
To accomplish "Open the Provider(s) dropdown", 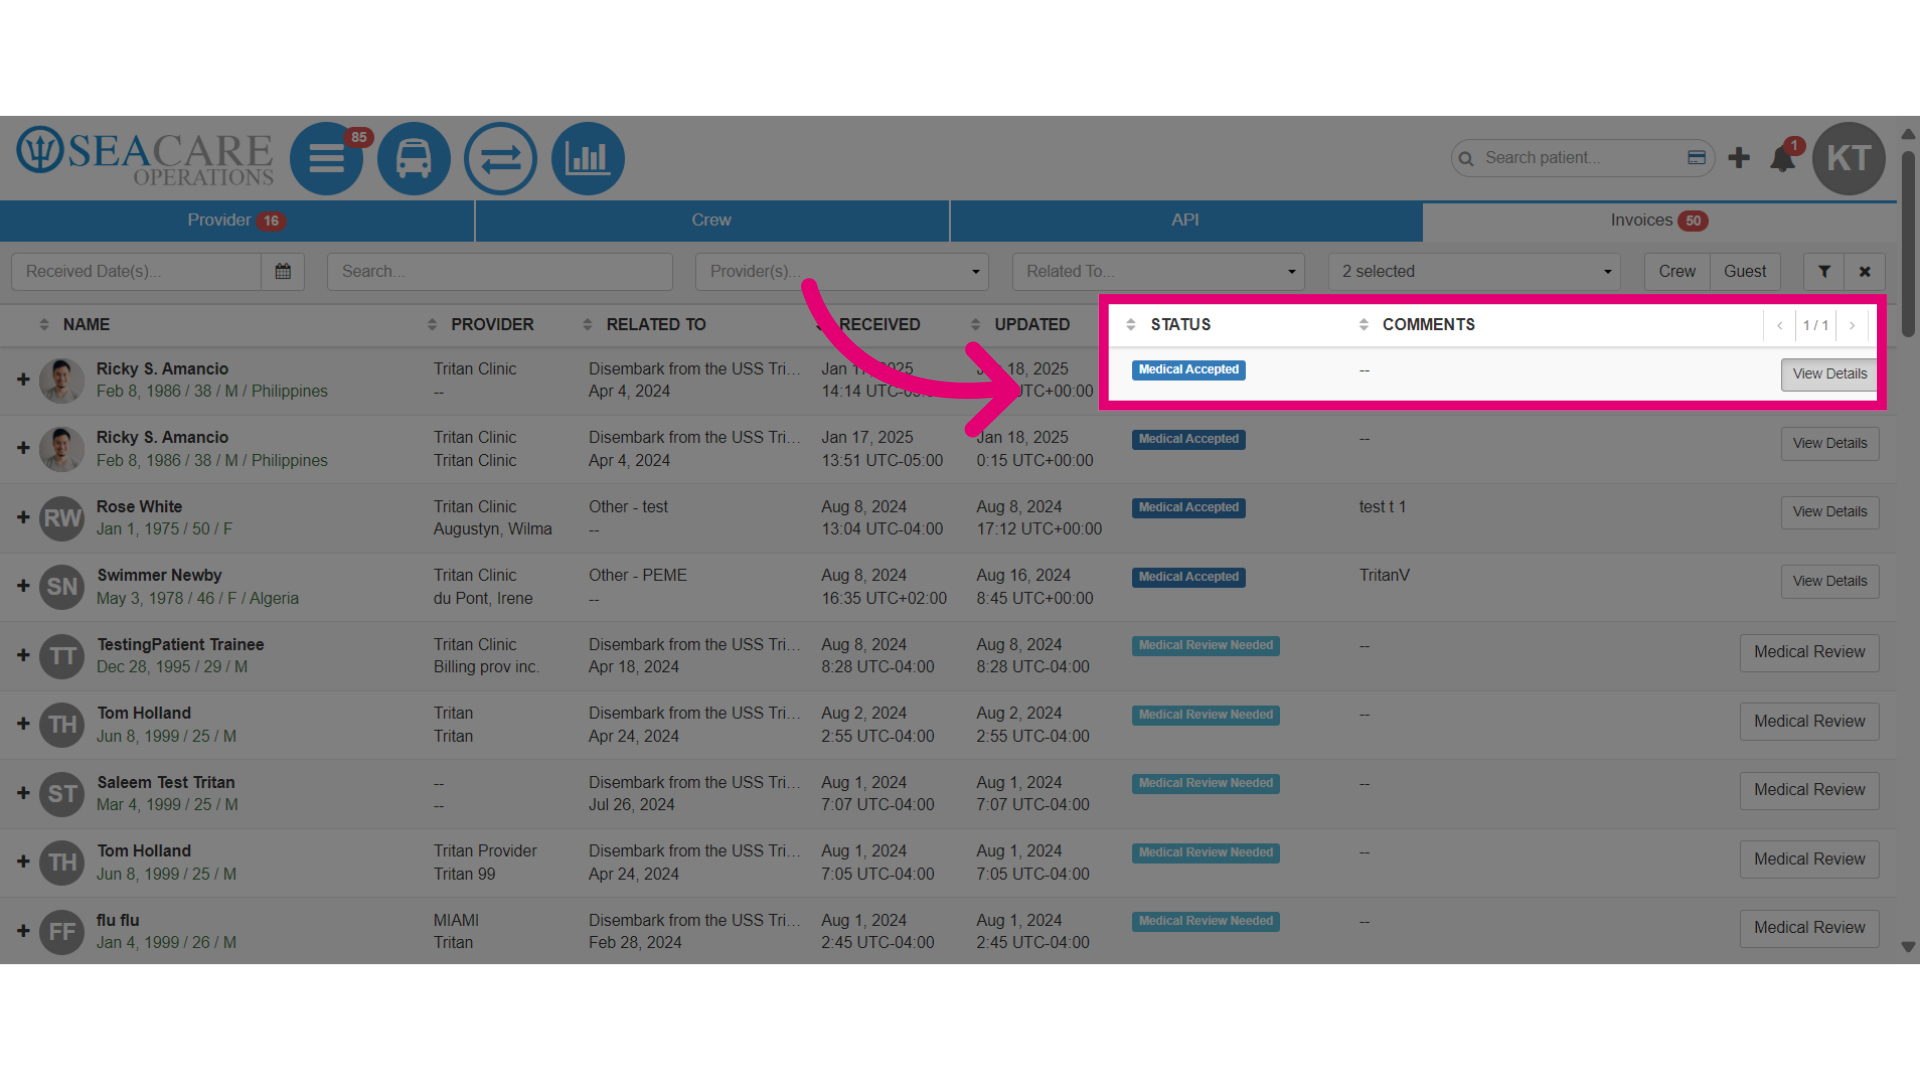I will (x=842, y=271).
